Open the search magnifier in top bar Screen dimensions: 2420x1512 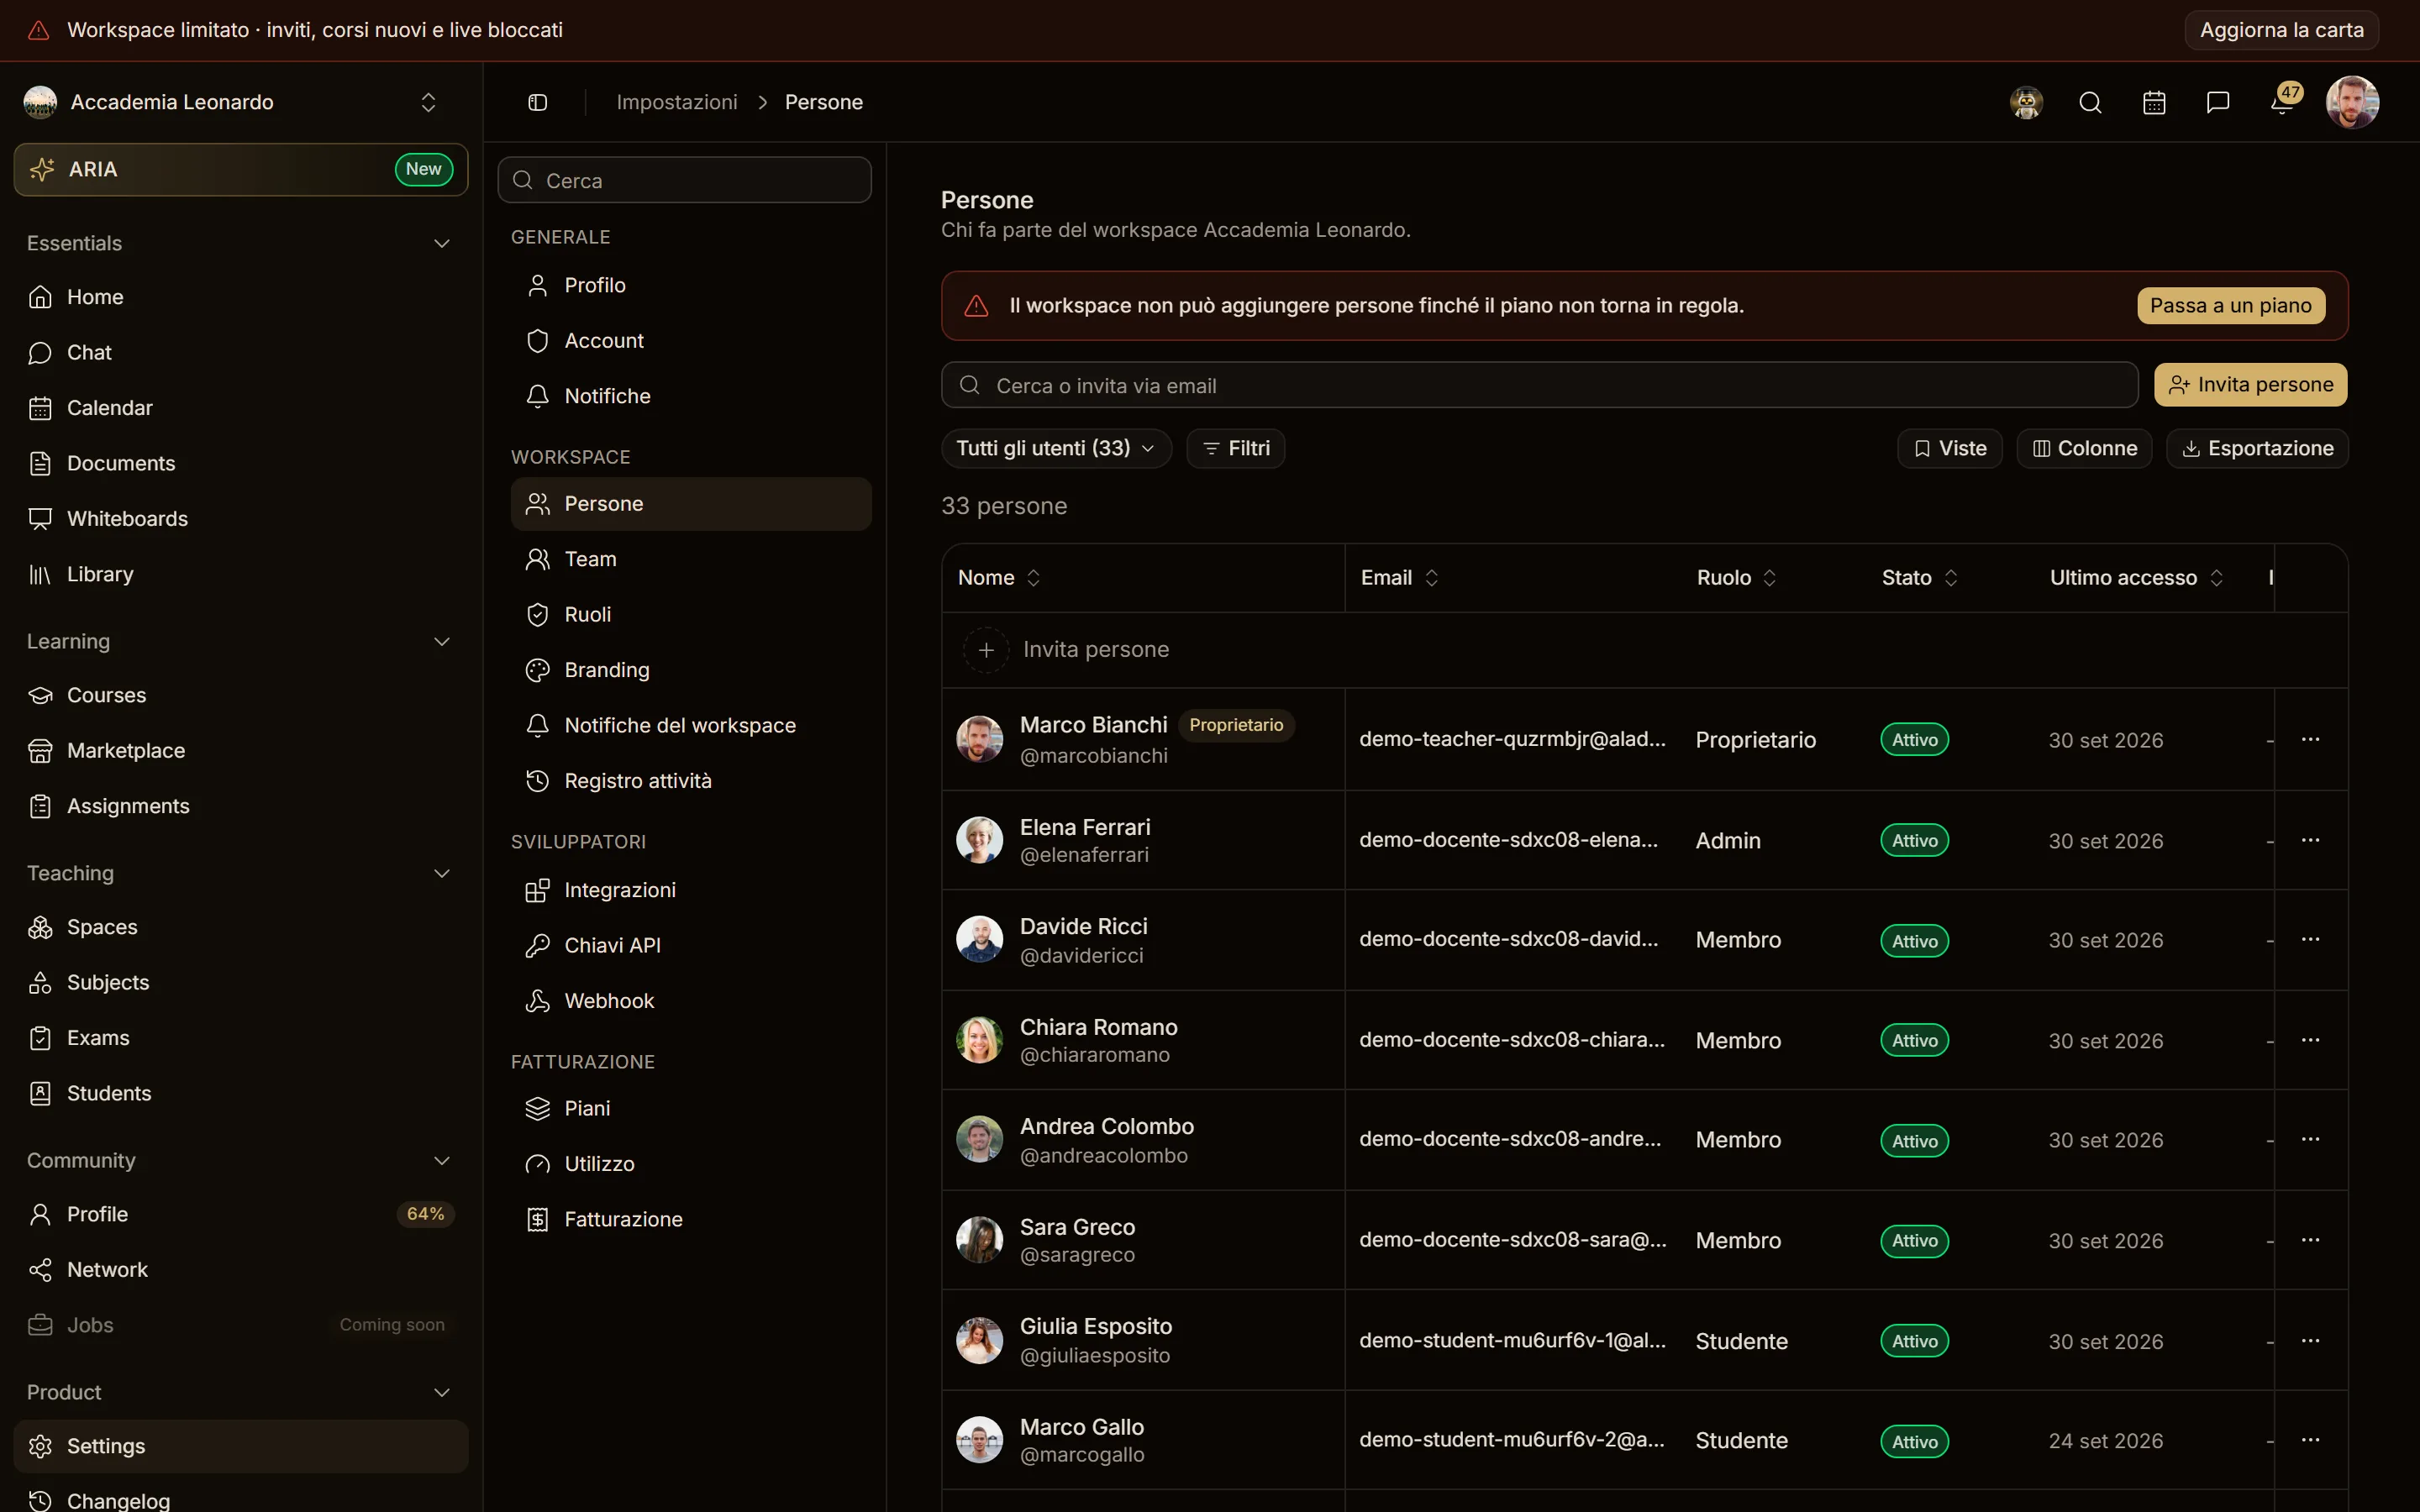click(x=2090, y=102)
